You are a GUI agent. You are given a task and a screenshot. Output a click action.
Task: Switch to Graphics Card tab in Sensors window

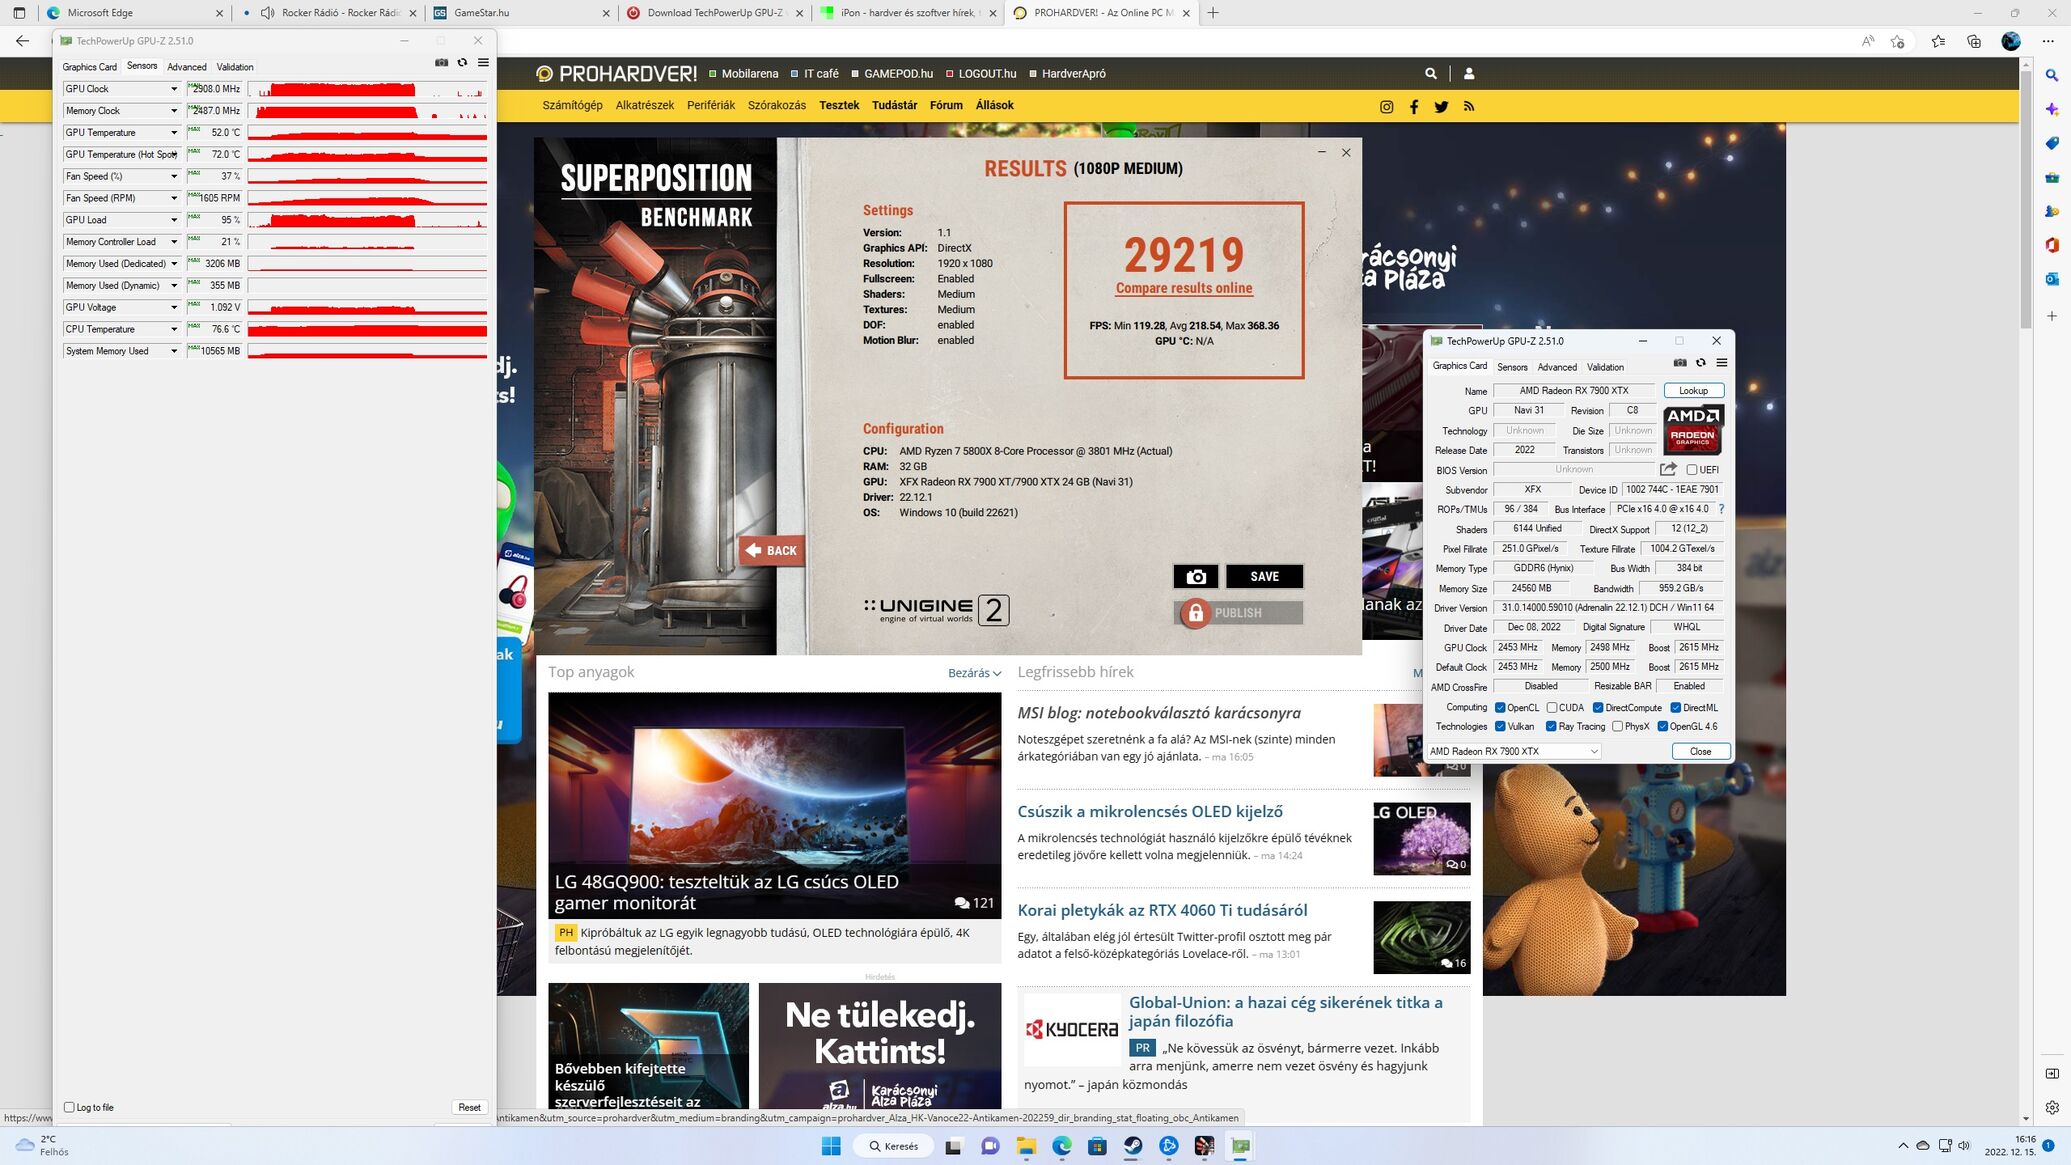point(90,67)
